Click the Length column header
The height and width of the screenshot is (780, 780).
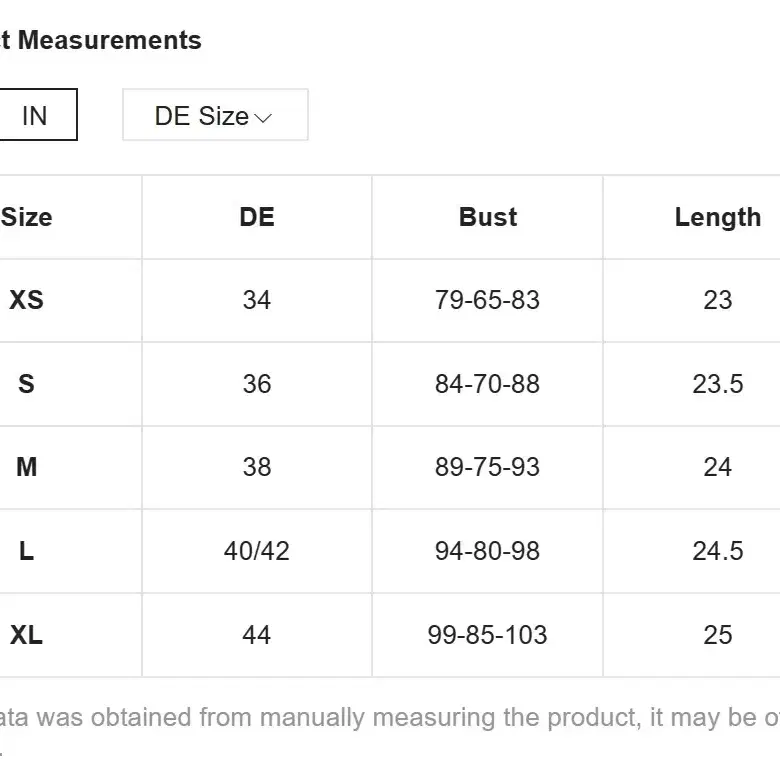pyautogui.click(x=717, y=217)
